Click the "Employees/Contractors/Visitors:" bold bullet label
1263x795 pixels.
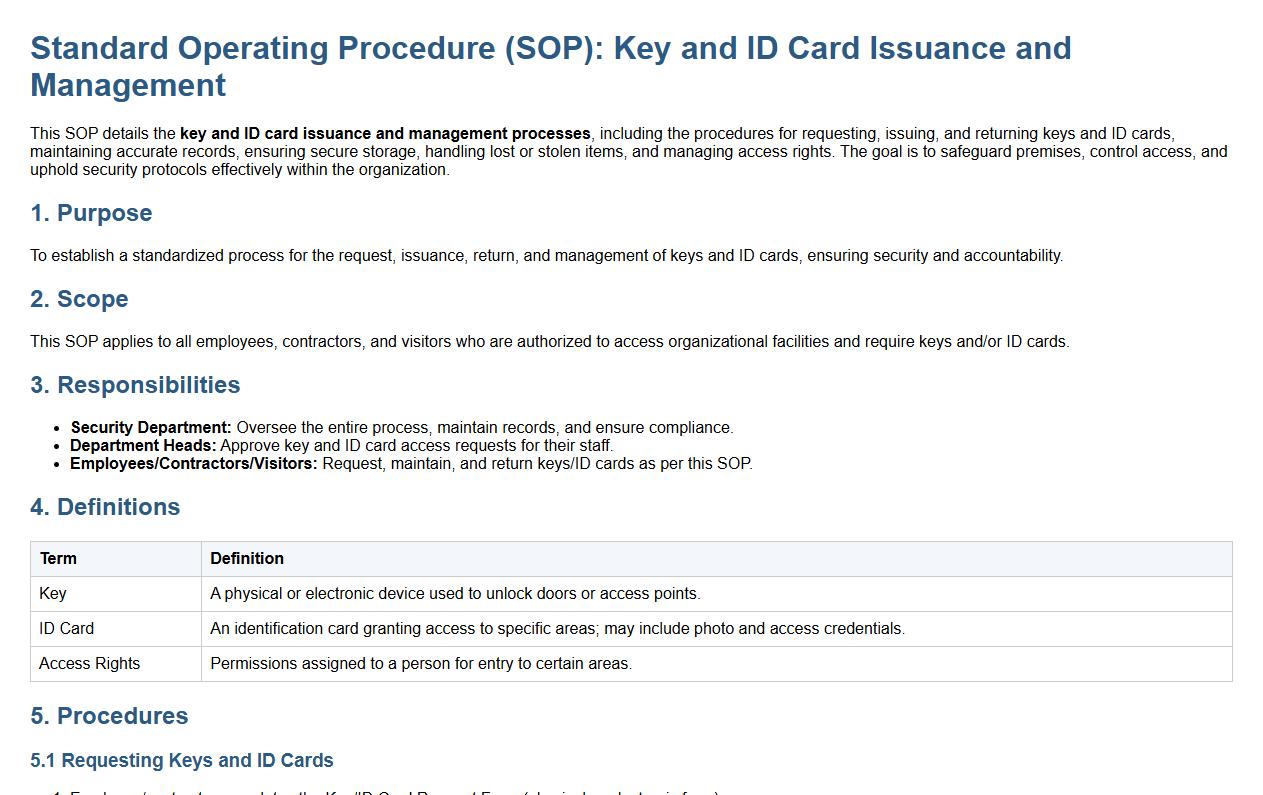[x=194, y=464]
